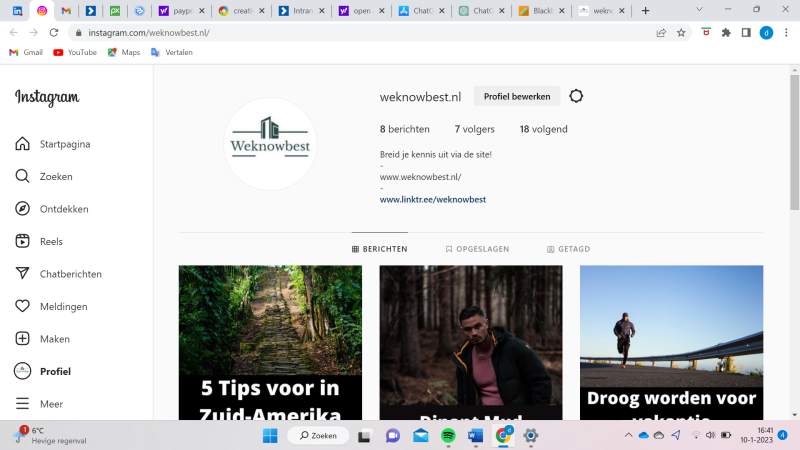800x450 pixels.
Task: Open the 5 Tips voor in Zuid-Amerika post
Action: pyautogui.click(x=270, y=342)
